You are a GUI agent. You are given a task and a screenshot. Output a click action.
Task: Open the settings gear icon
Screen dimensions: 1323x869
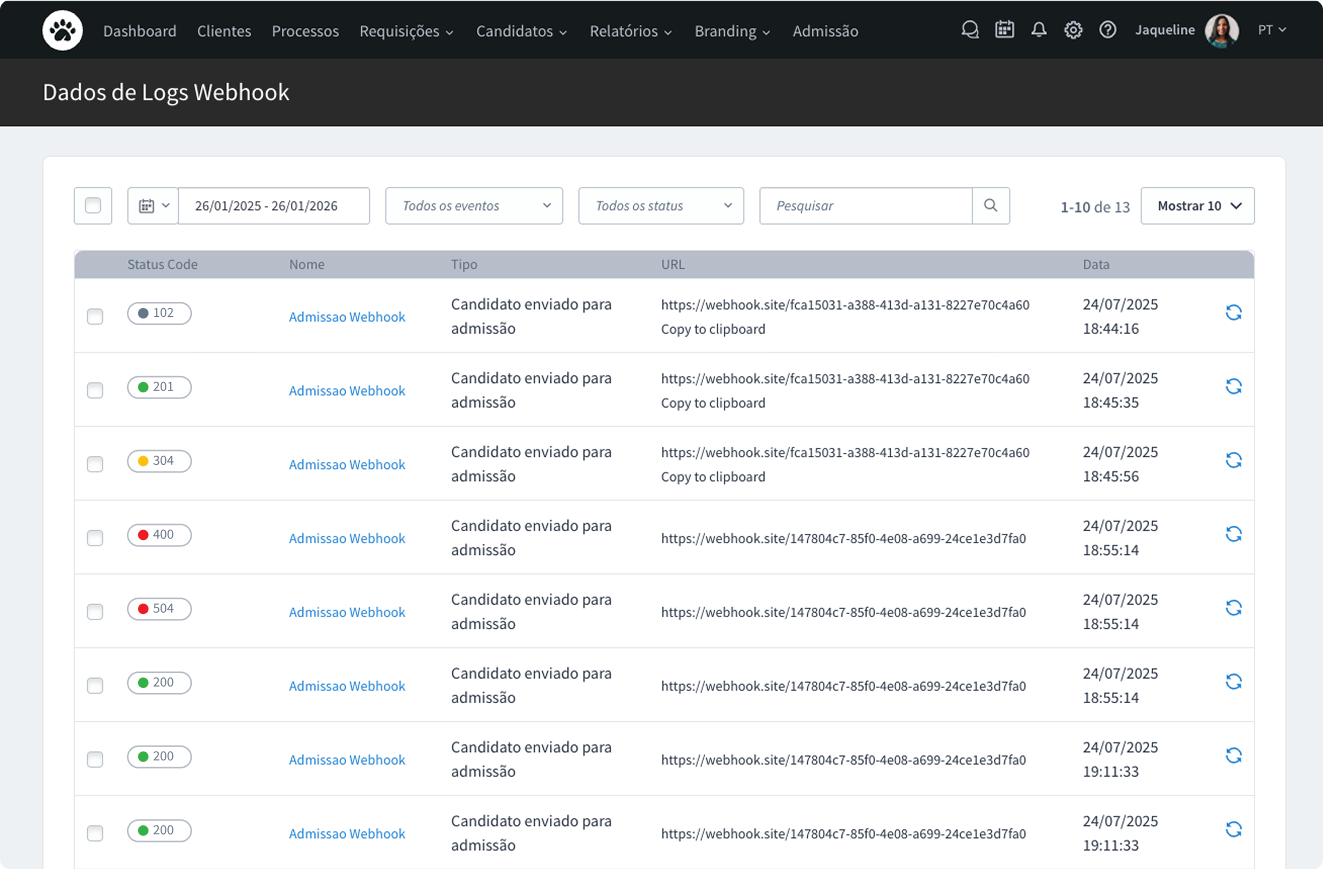tap(1073, 30)
